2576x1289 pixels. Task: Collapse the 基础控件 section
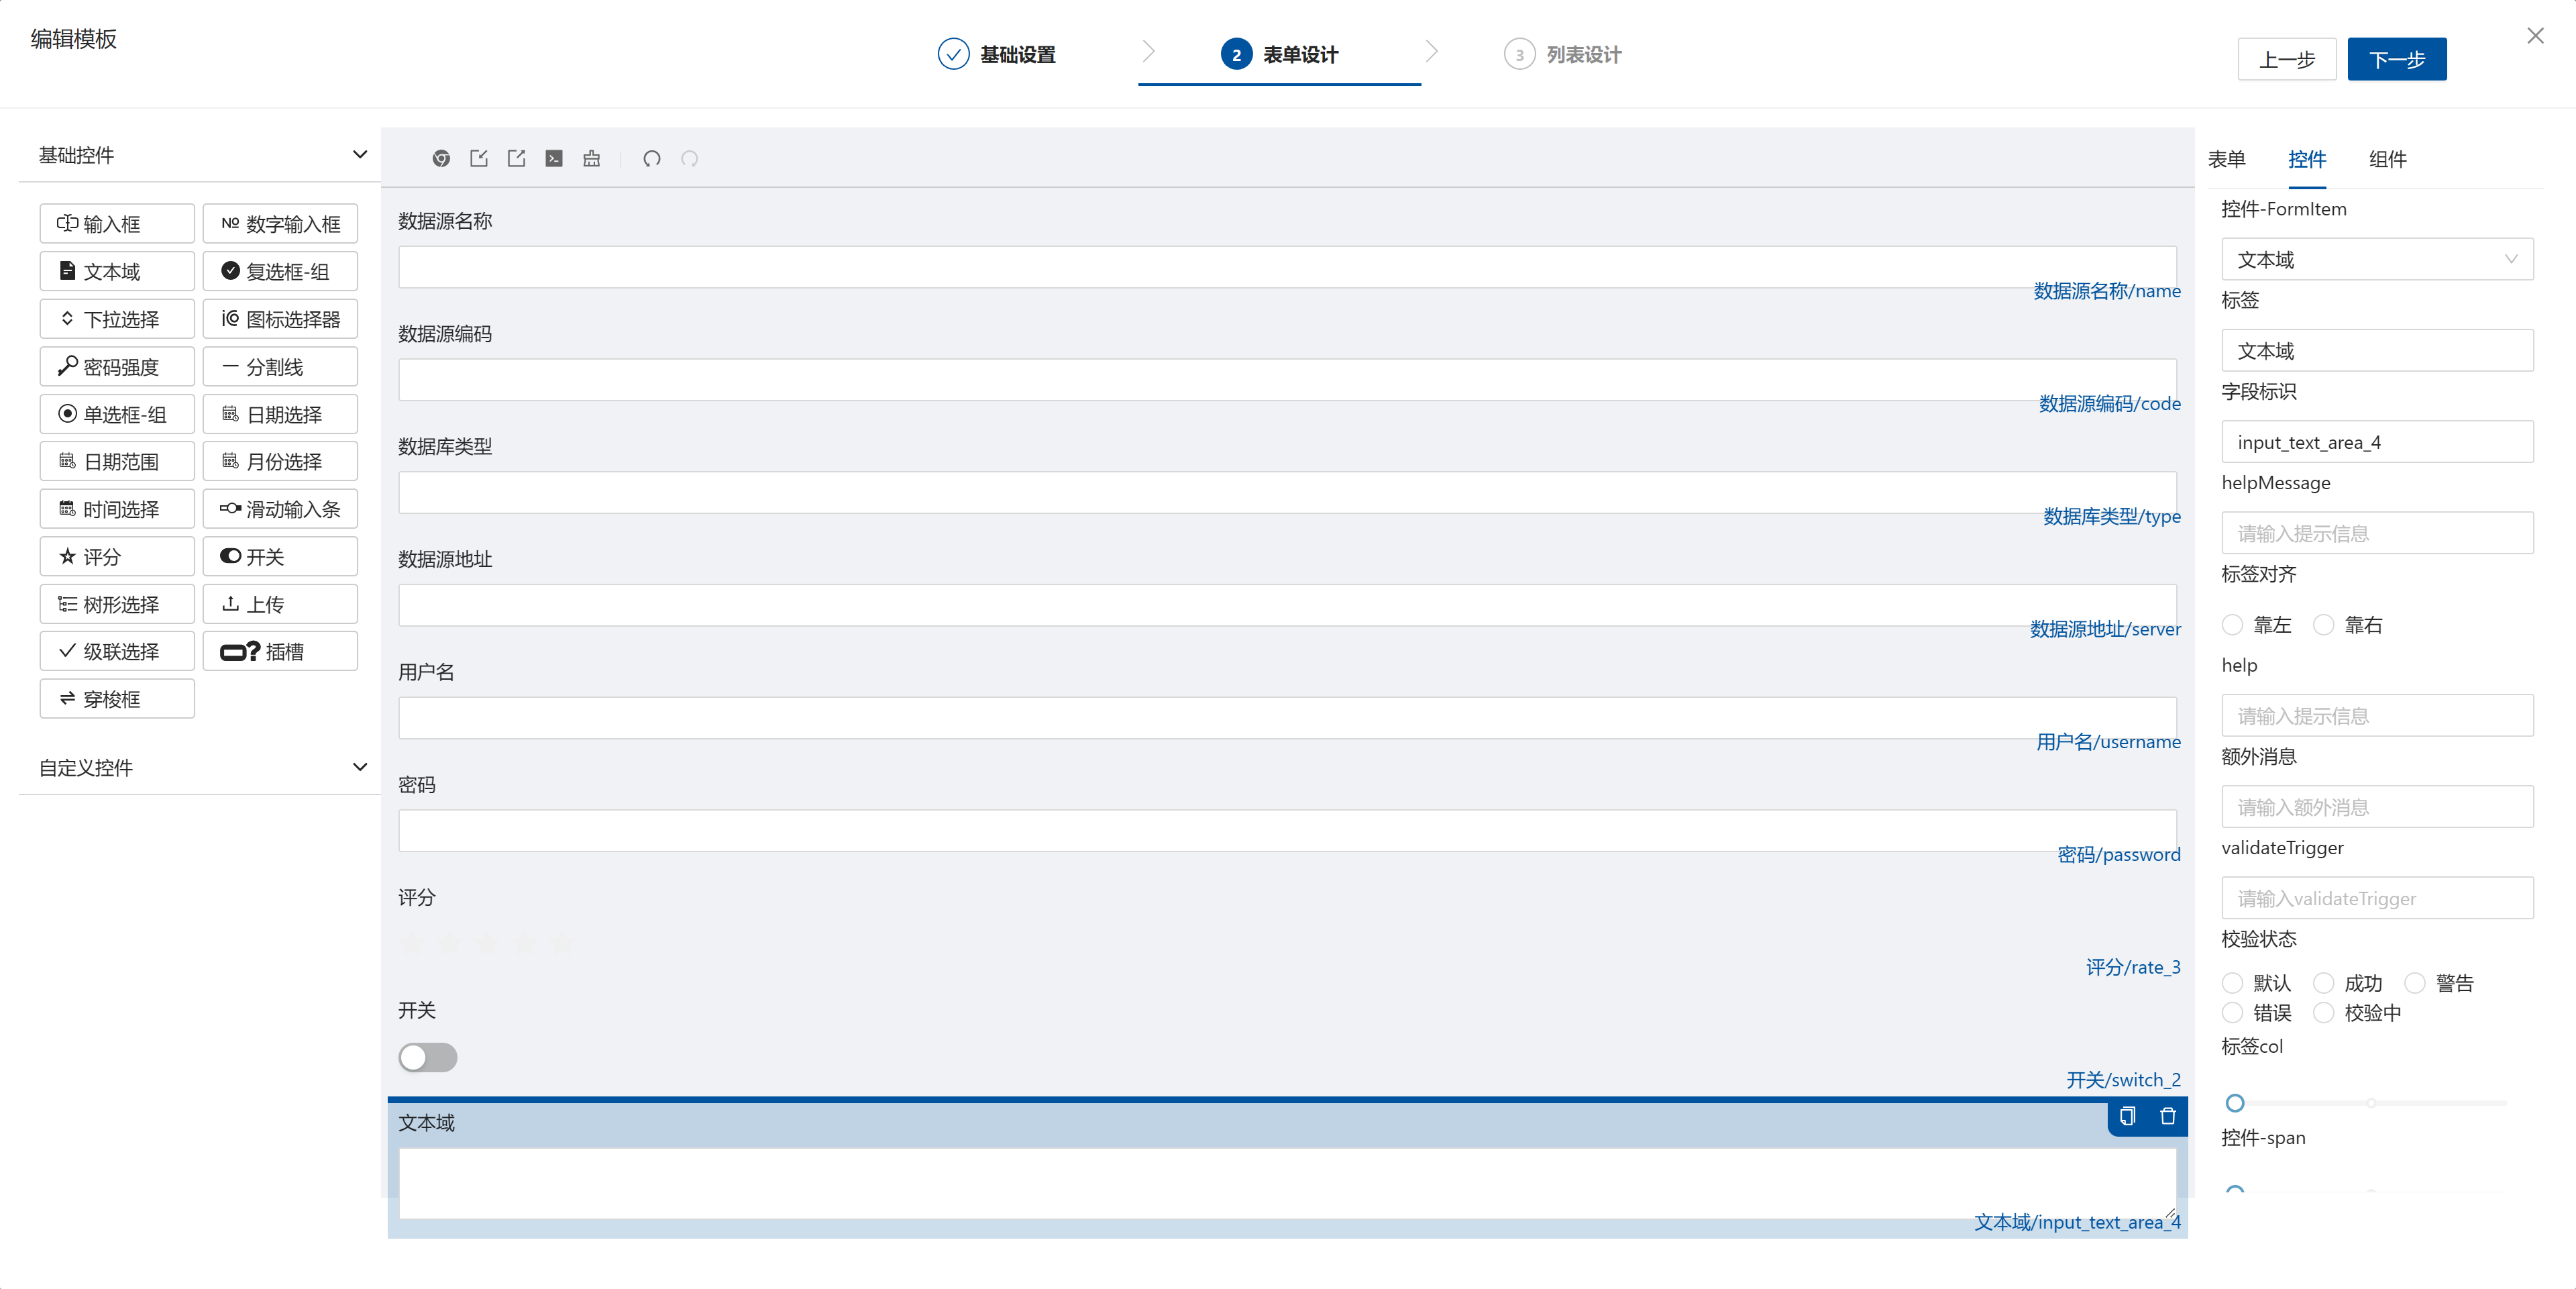[x=360, y=155]
